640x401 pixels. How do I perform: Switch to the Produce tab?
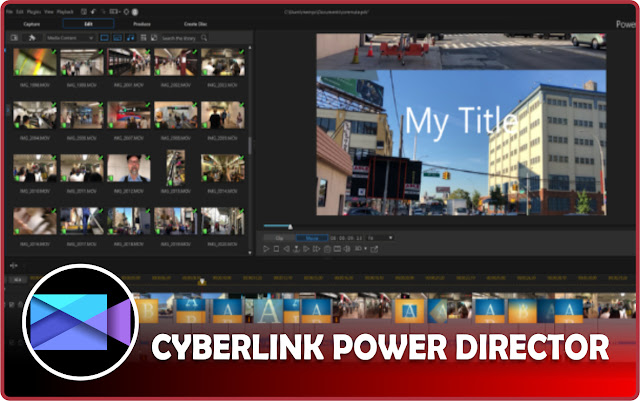142,24
